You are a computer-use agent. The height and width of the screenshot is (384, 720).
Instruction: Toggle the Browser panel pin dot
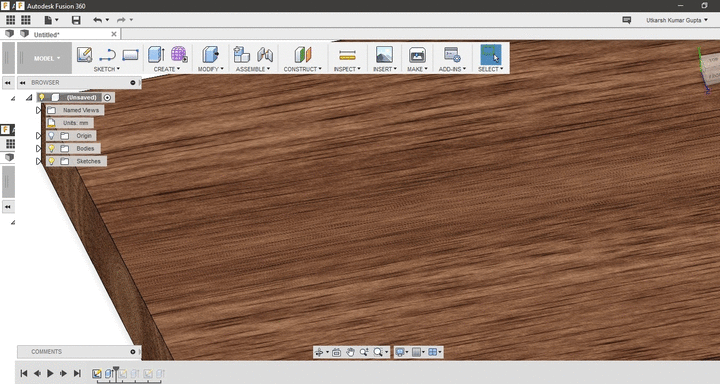(x=133, y=83)
